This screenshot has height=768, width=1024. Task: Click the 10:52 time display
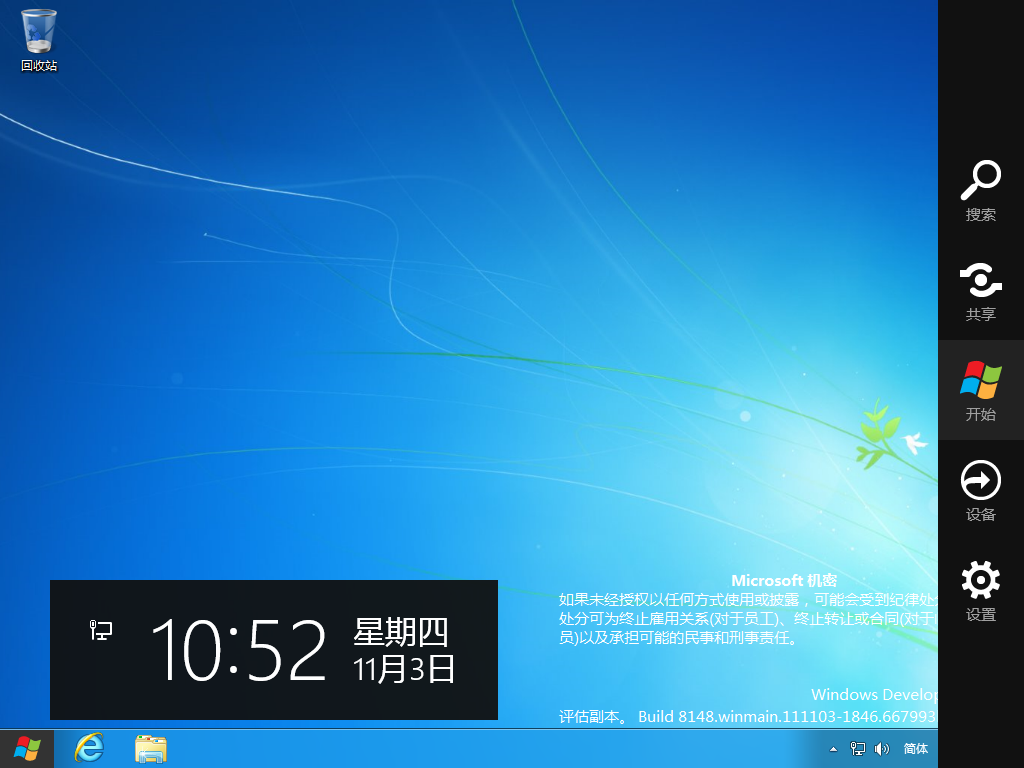coord(238,650)
